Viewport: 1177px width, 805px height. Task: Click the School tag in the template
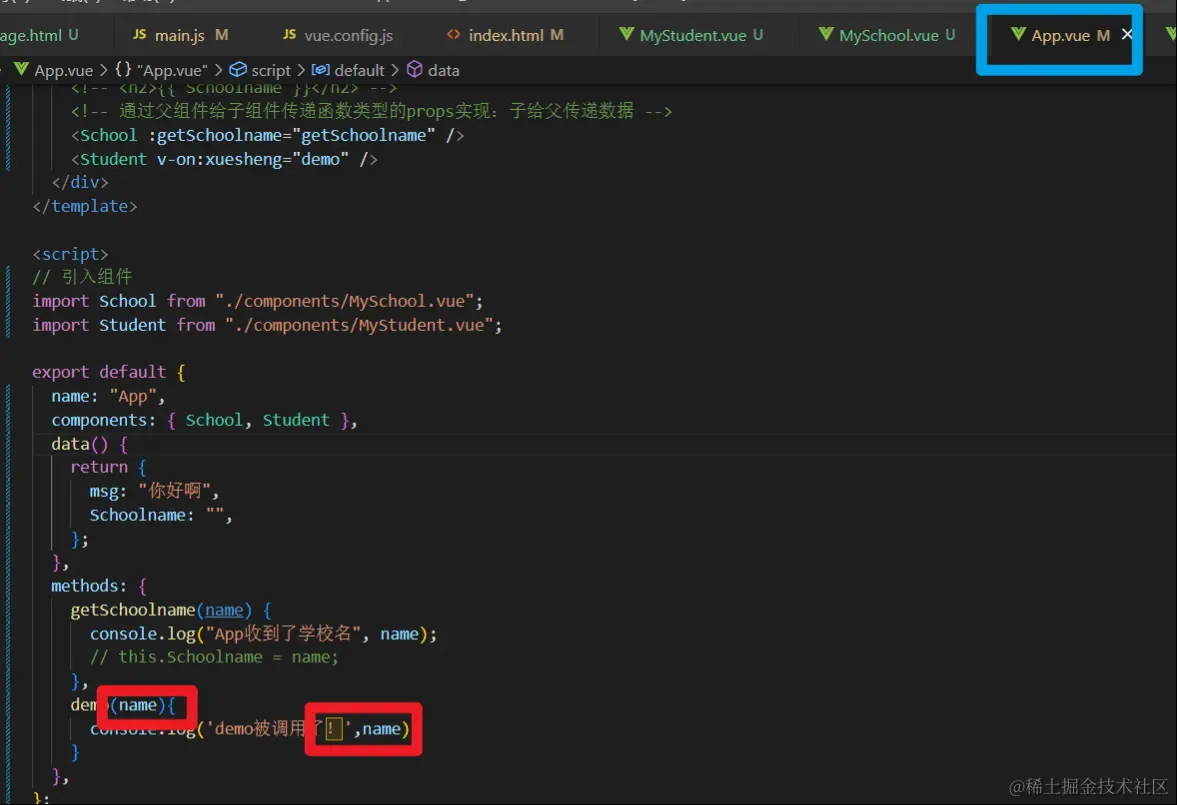(108, 135)
